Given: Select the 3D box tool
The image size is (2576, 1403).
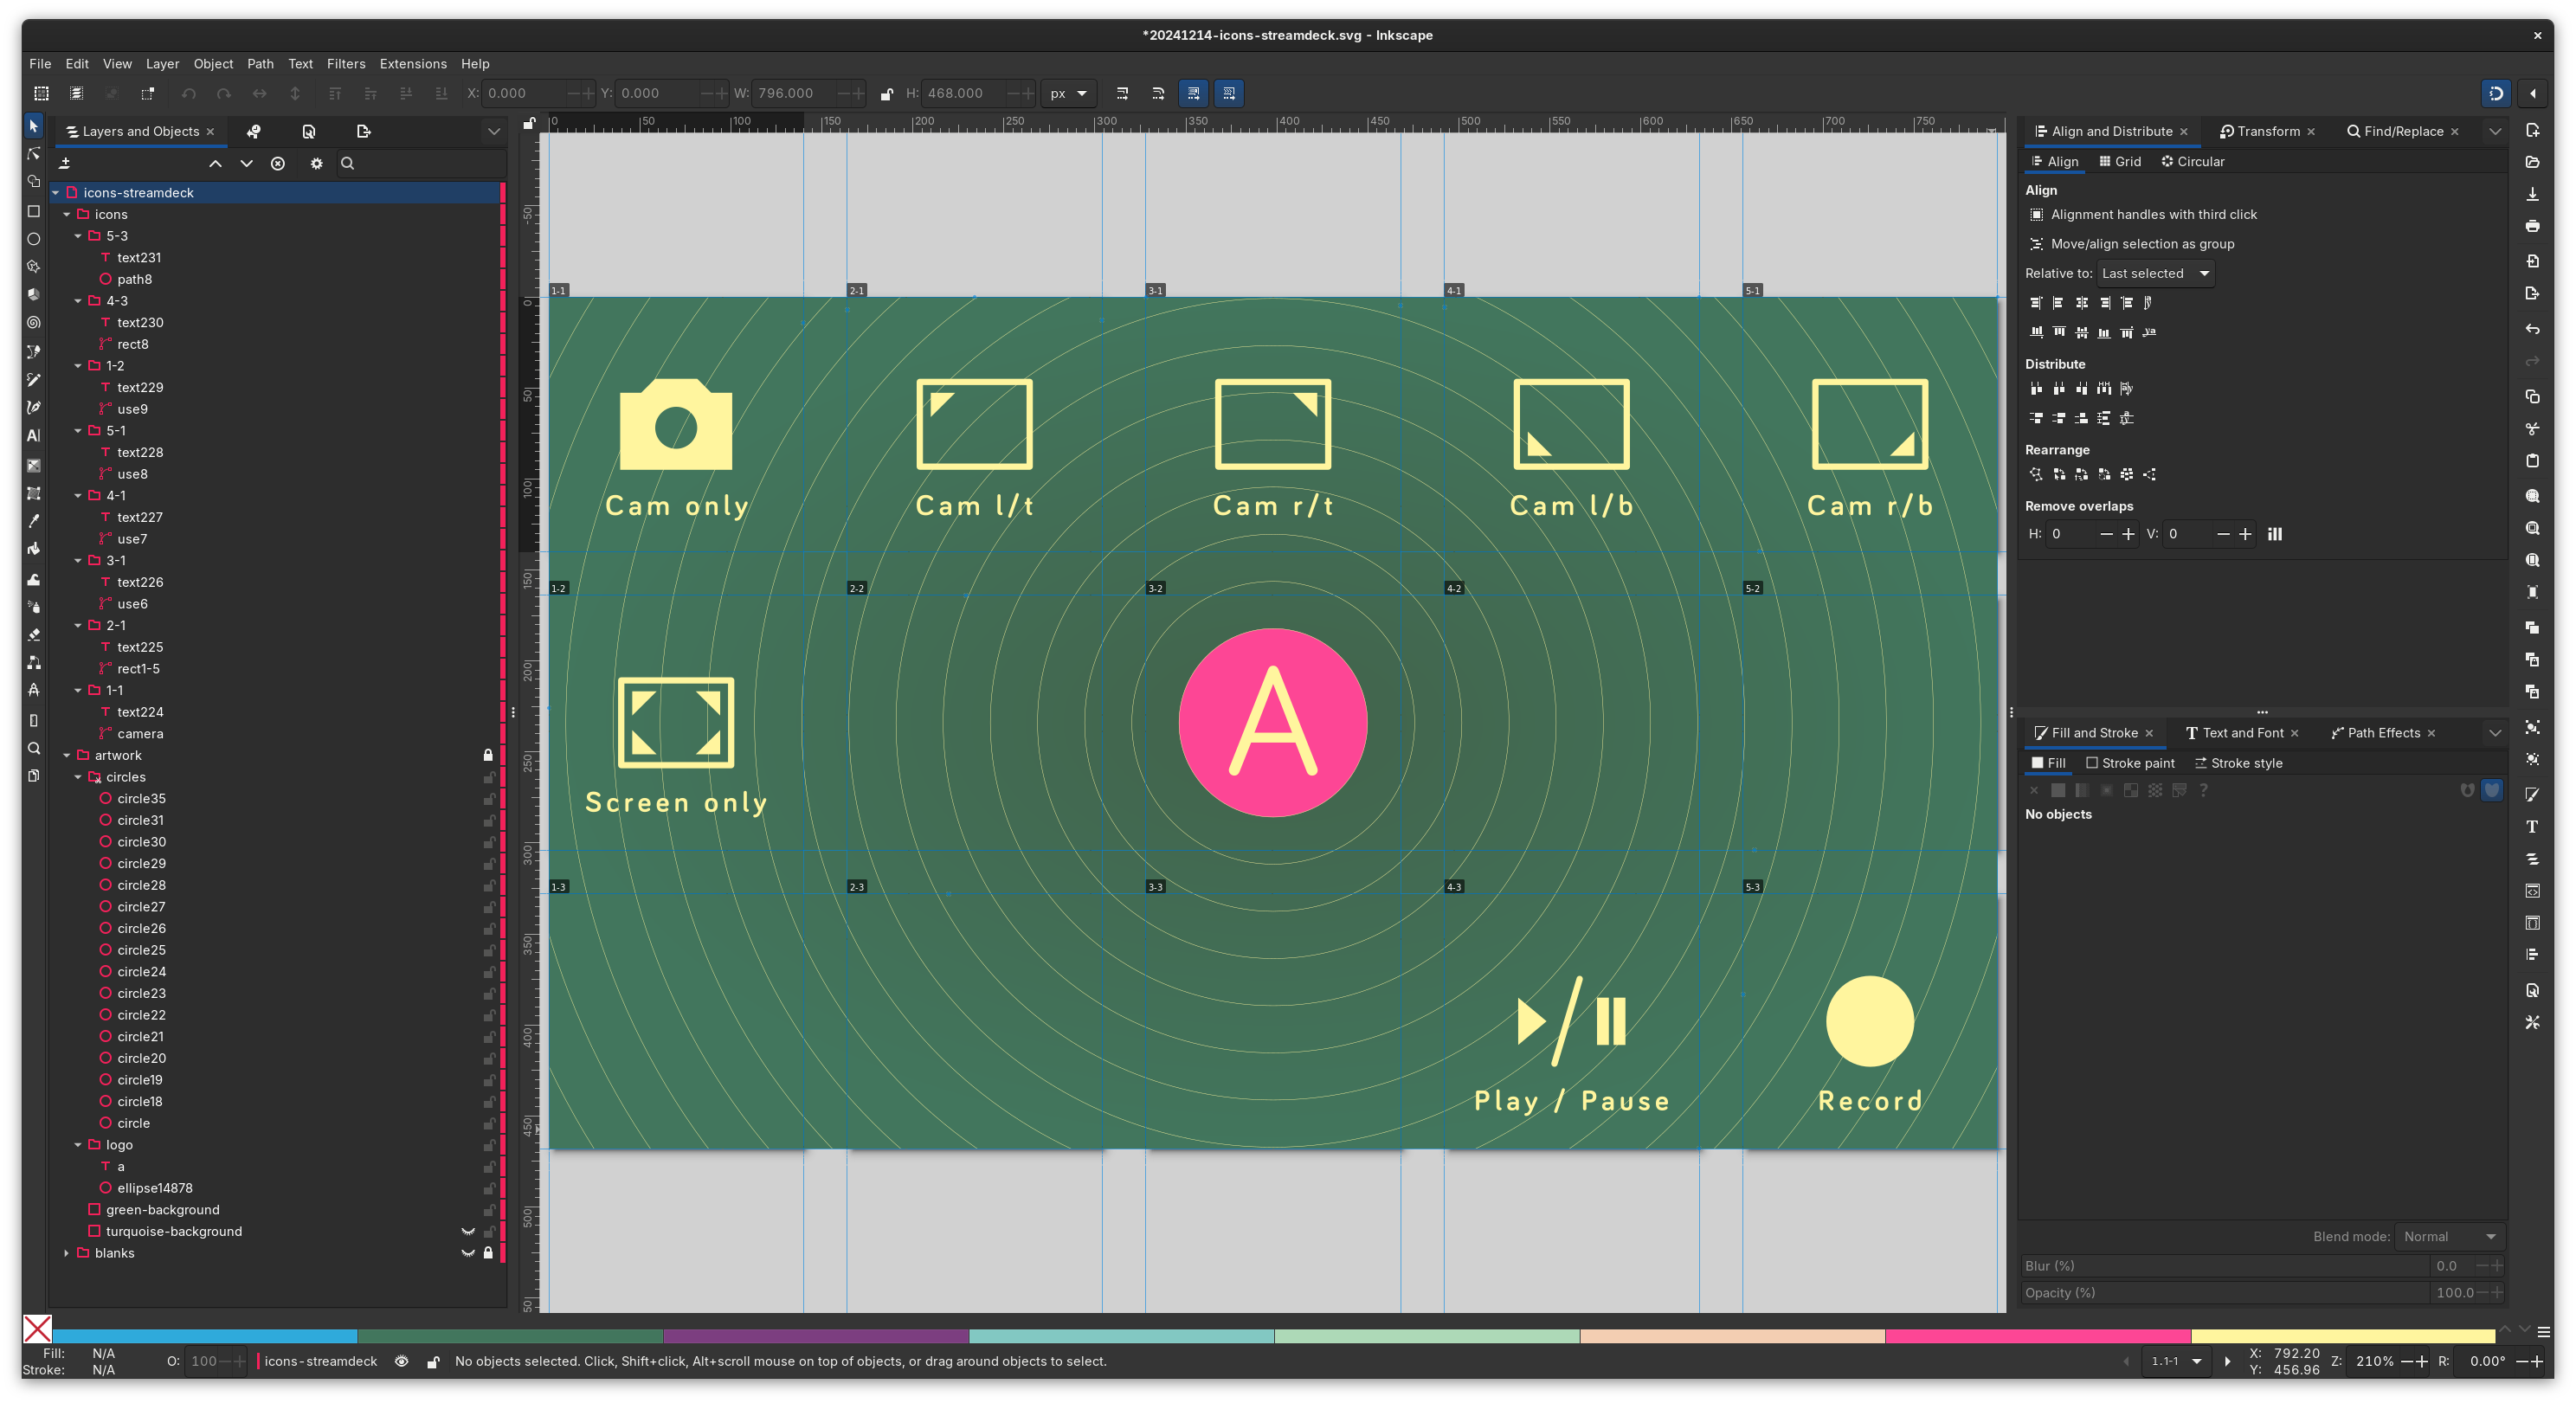Looking at the screenshot, I should tap(33, 295).
